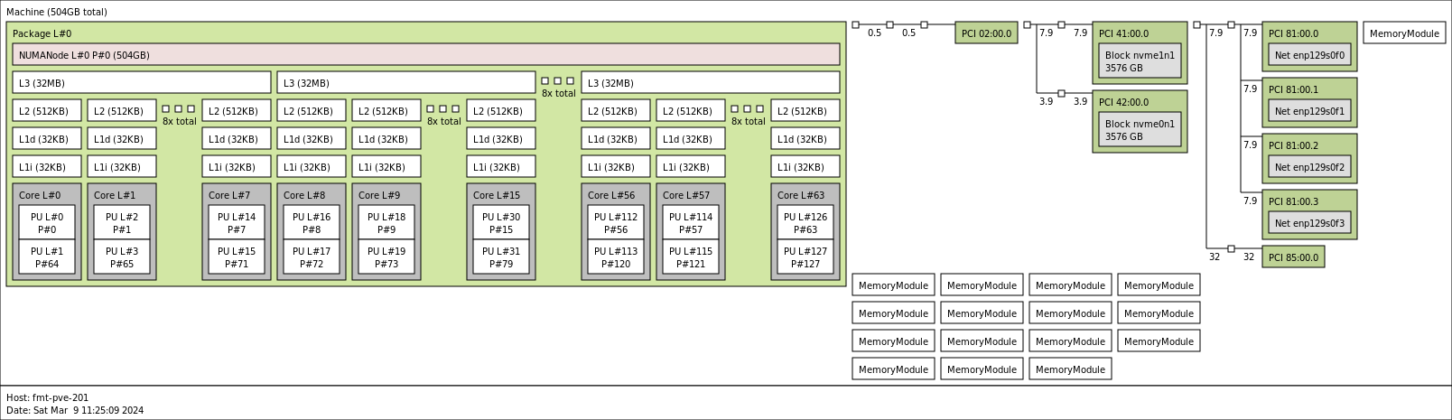This screenshot has height=420, width=1452.
Task: Select the first L3 (32MB) cache box
Action: pos(142,82)
